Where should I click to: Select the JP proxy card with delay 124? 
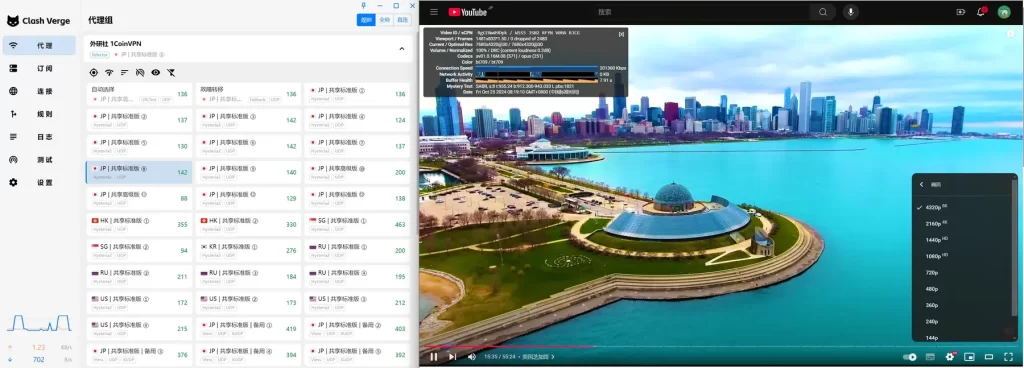coord(357,120)
